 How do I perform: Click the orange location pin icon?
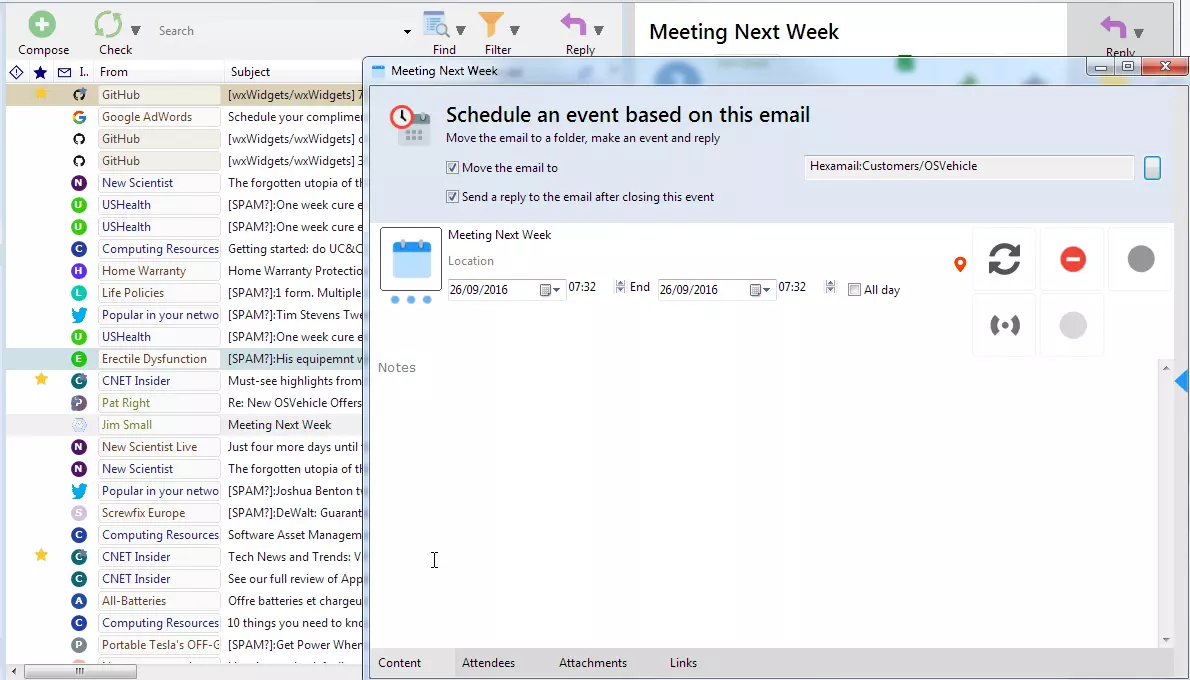[x=960, y=264]
